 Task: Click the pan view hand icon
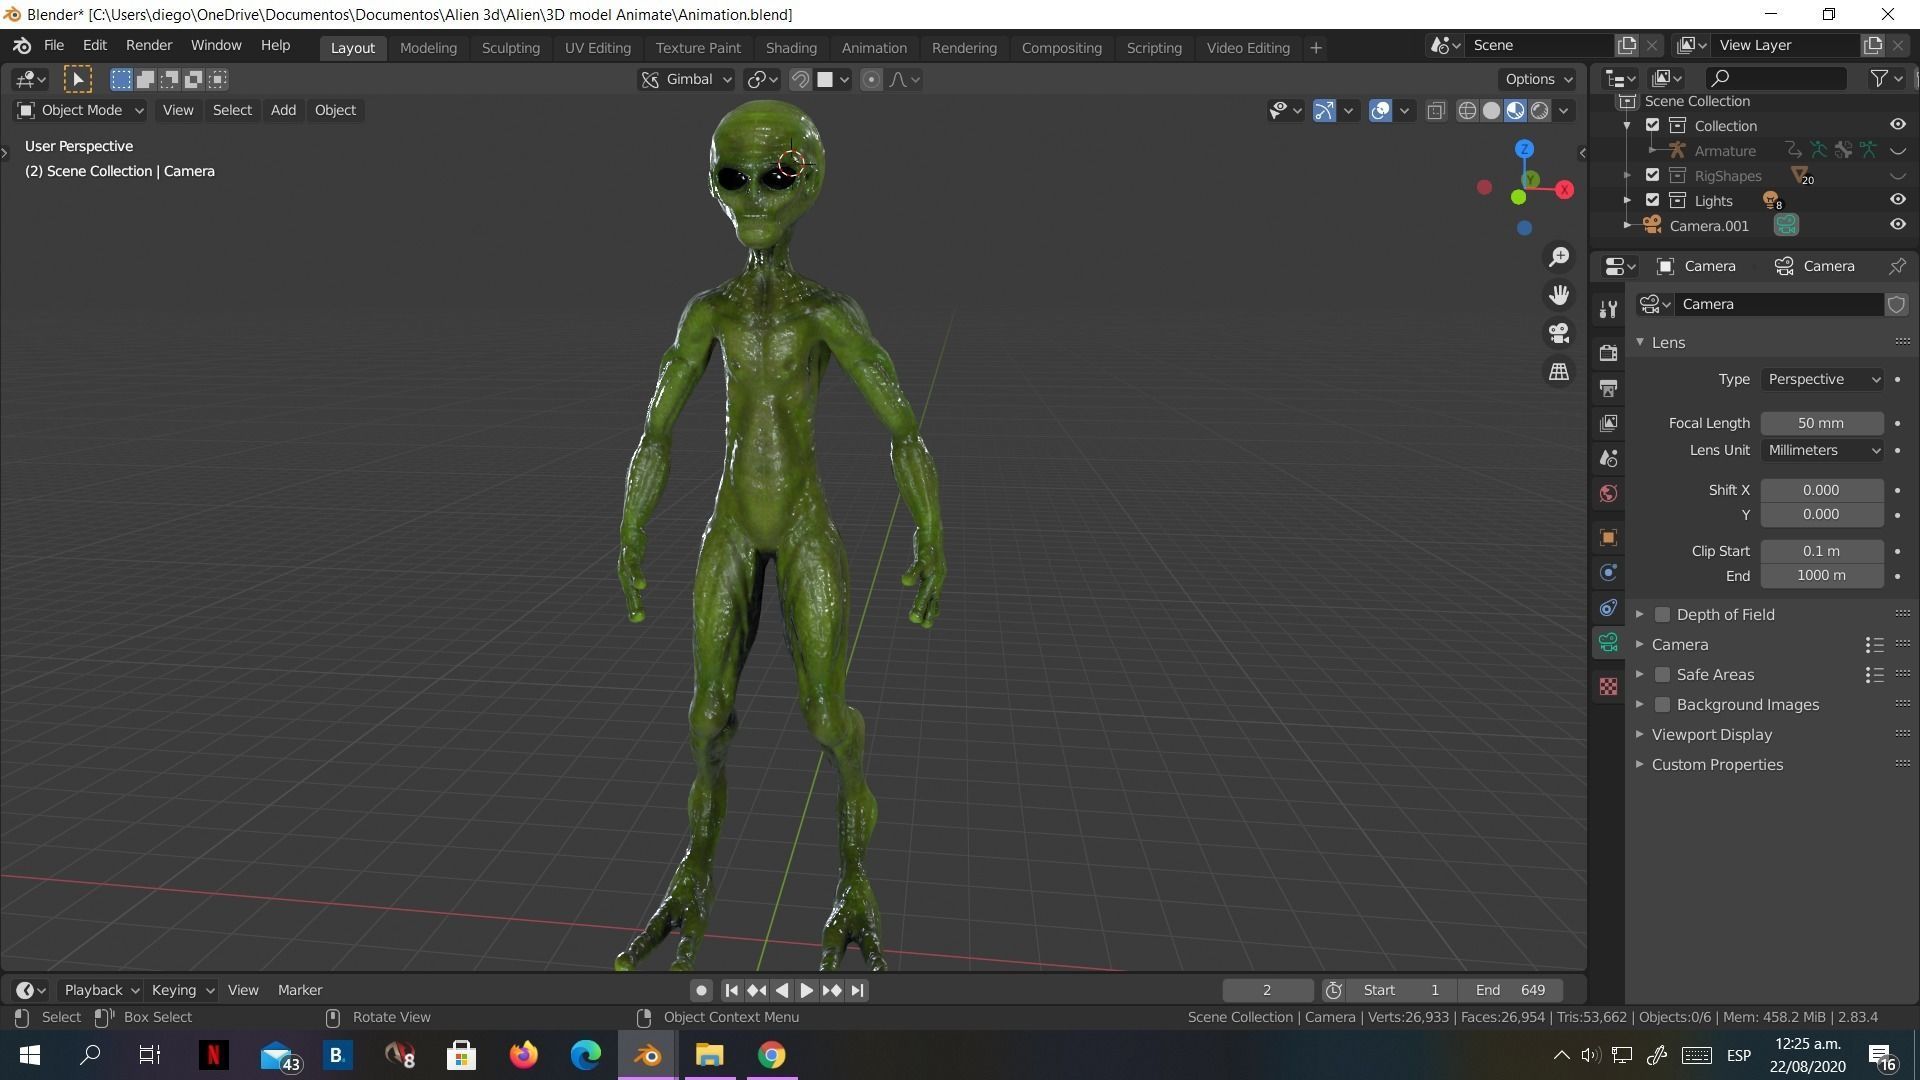(1558, 295)
